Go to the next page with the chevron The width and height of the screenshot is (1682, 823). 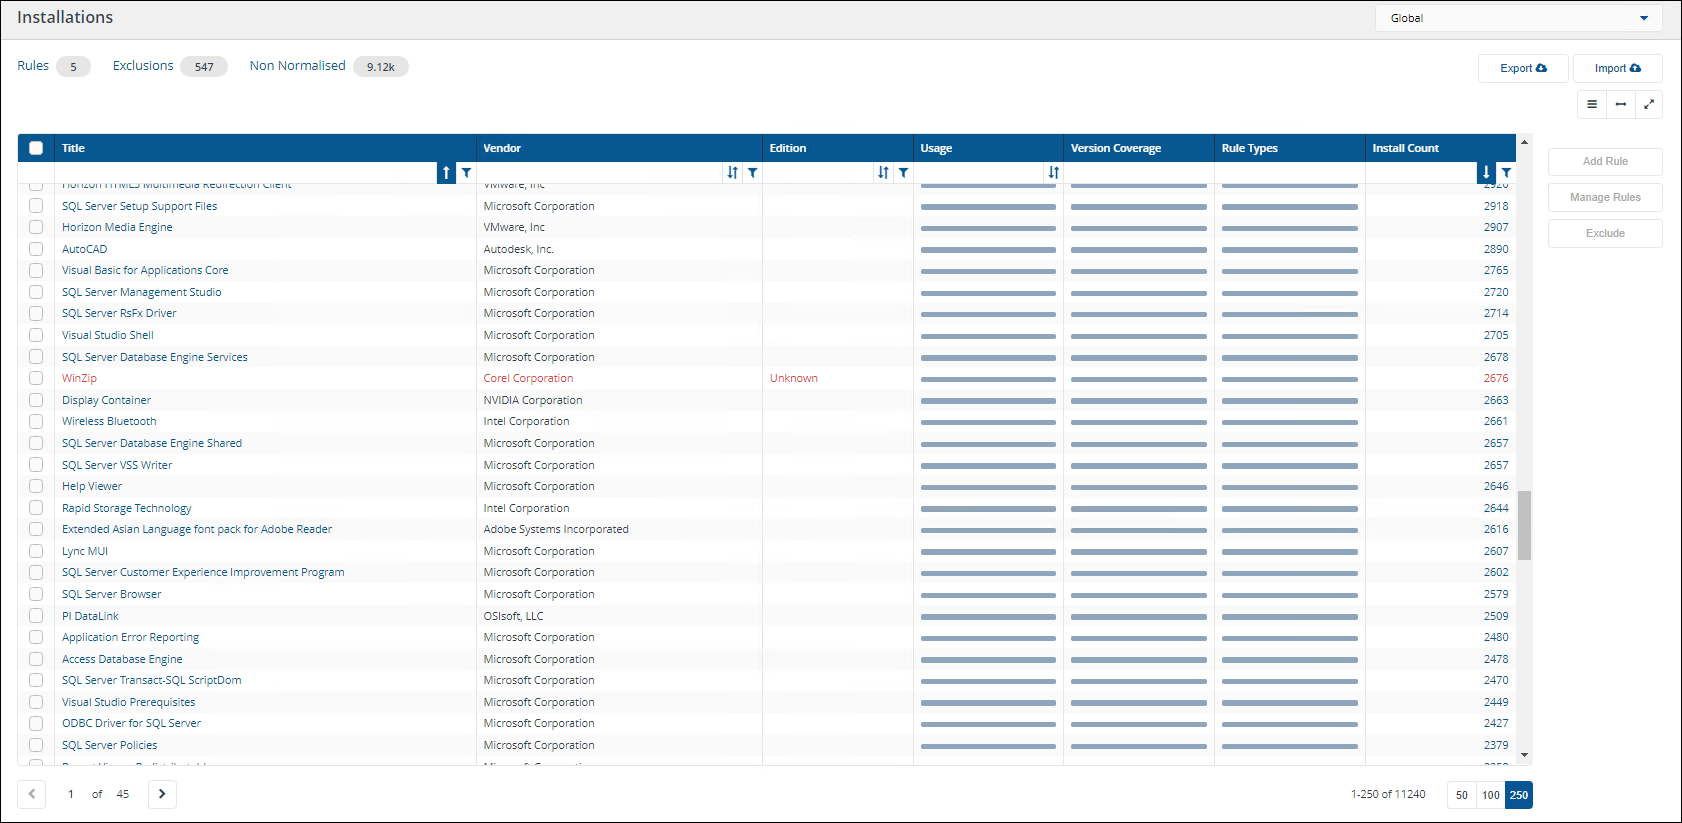[162, 794]
